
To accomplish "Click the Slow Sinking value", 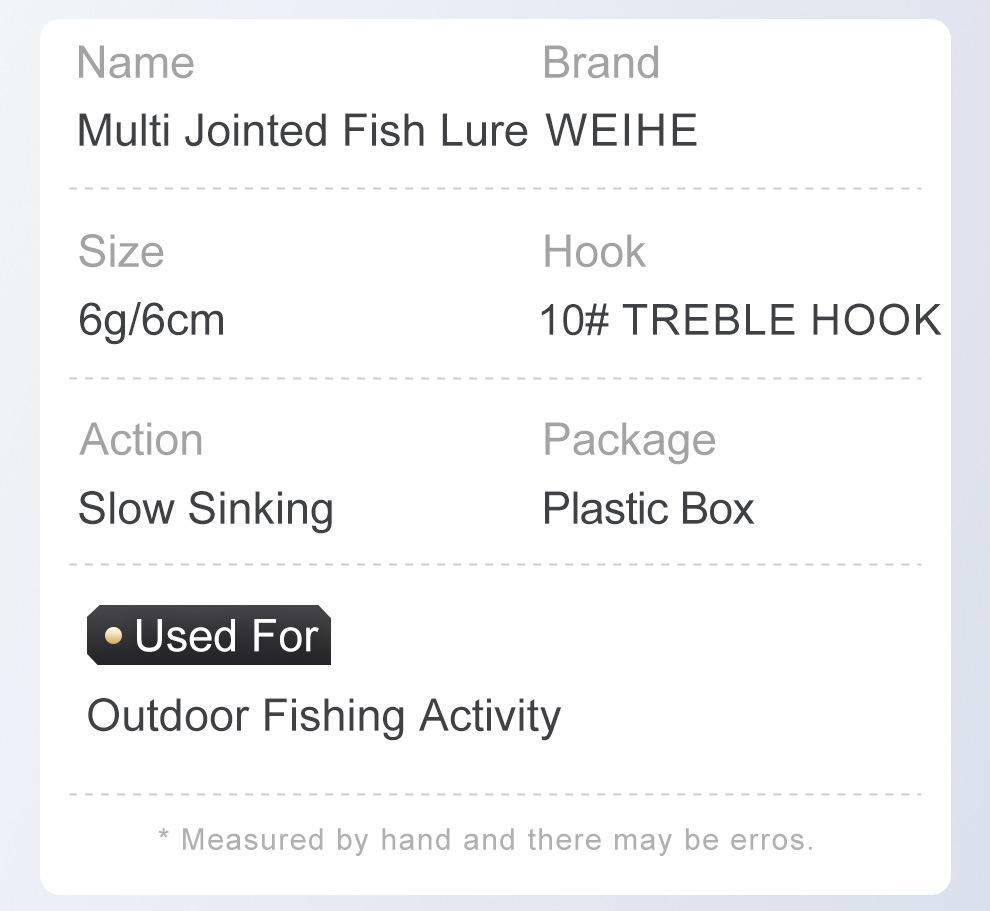I will coord(205,509).
